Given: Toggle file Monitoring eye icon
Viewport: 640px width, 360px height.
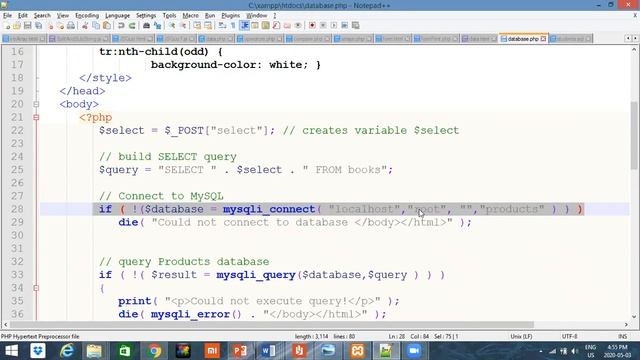Looking at the screenshot, I should click(298, 26).
